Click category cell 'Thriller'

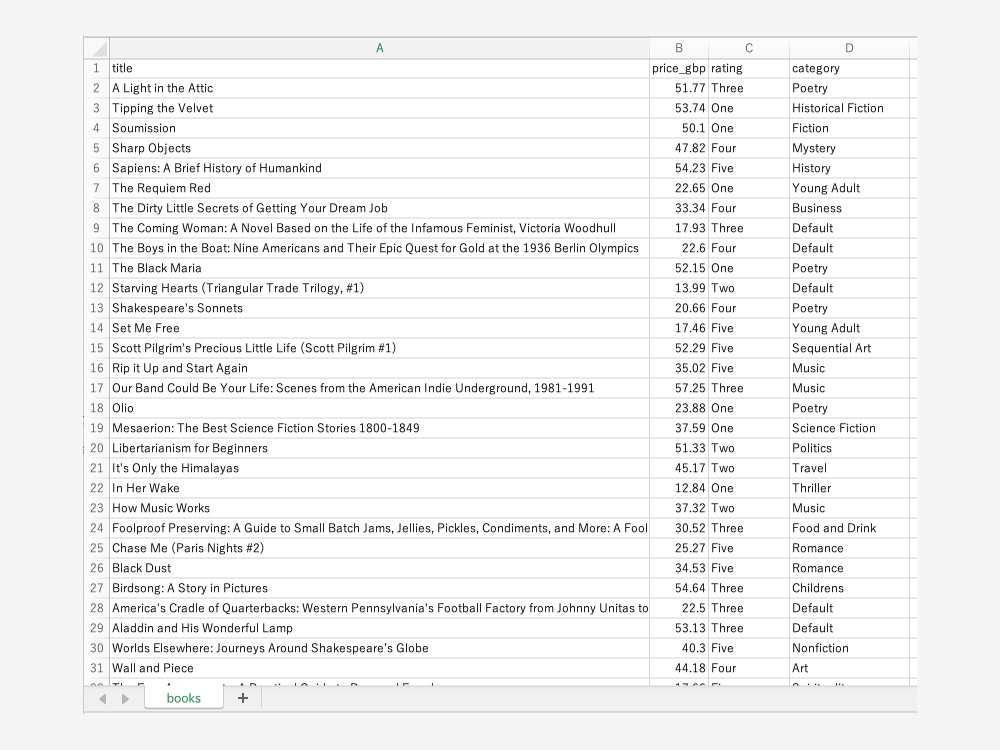coord(849,488)
